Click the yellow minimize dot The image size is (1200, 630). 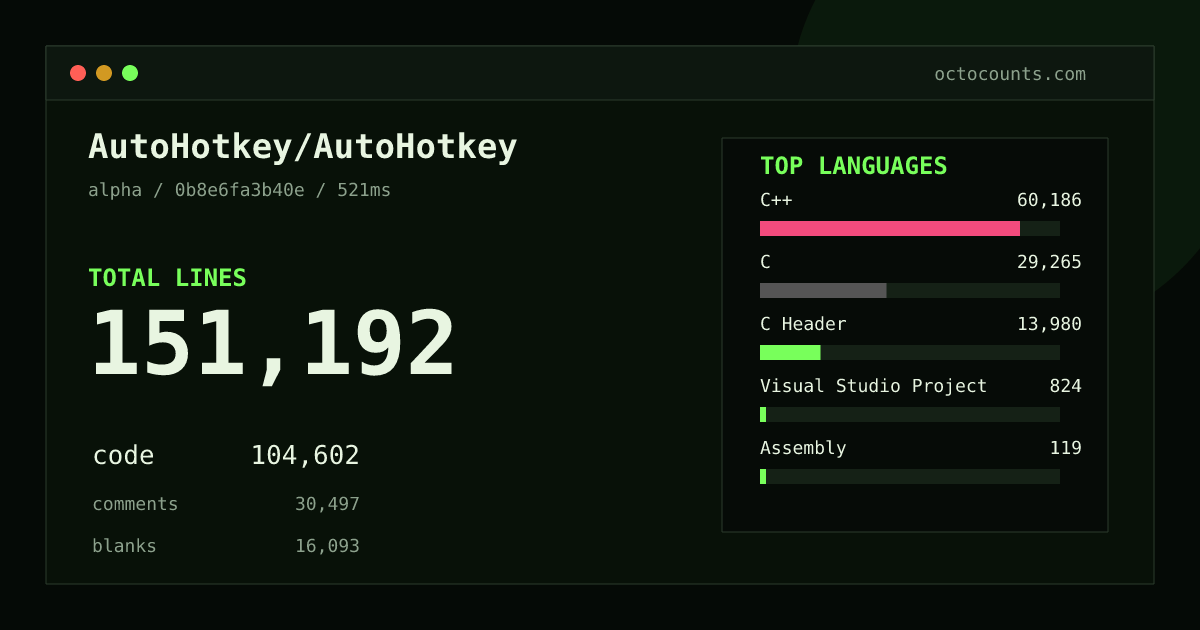[x=104, y=73]
